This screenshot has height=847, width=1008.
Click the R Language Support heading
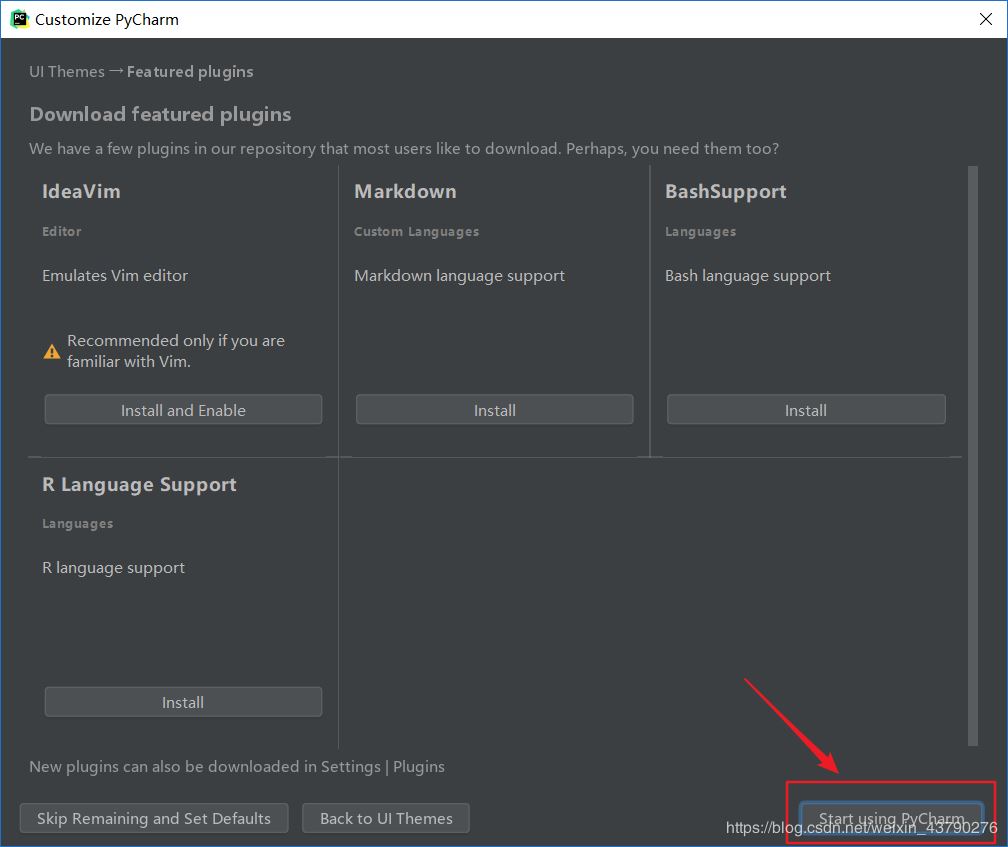click(x=139, y=485)
